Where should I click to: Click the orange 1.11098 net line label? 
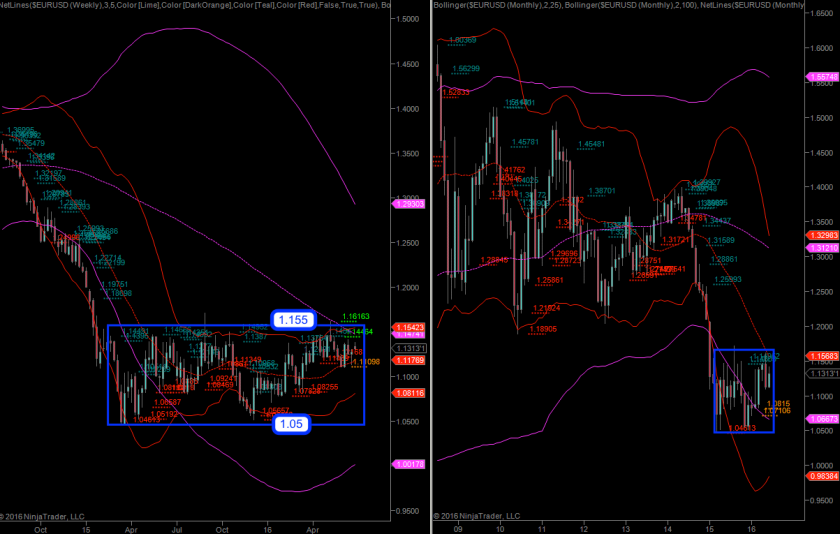[x=366, y=362]
